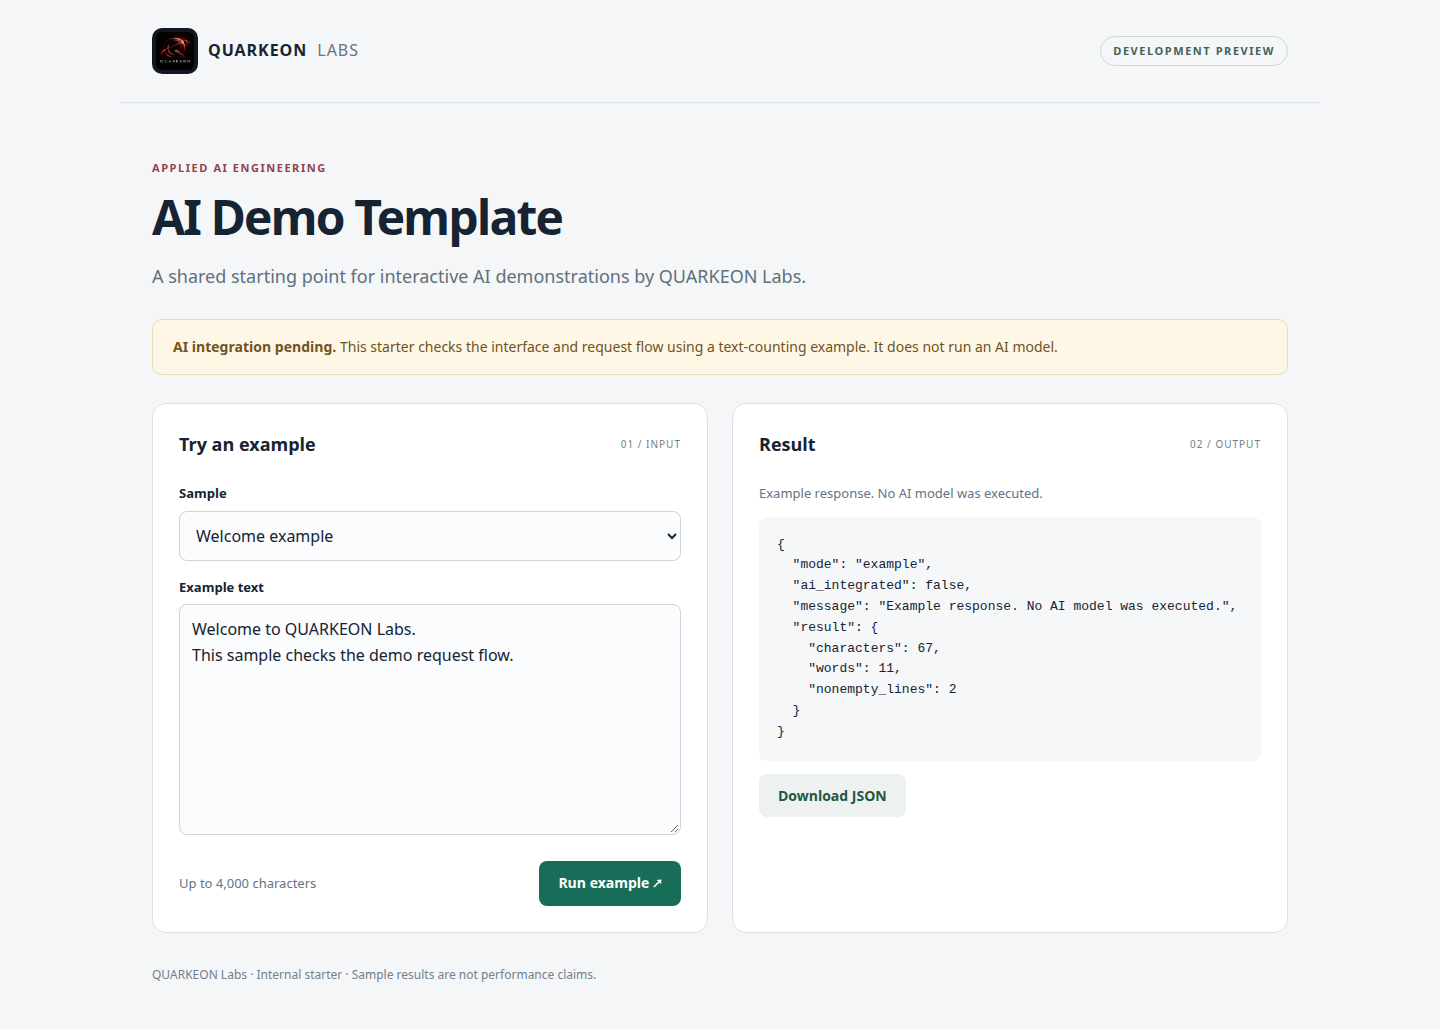
Task: Click inside the Example text area
Action: point(430,719)
